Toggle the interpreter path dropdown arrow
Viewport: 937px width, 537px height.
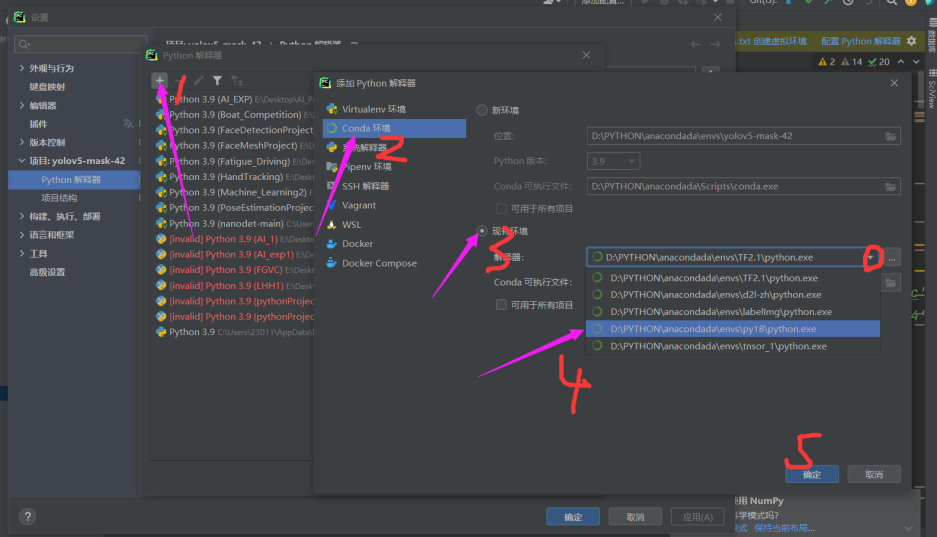871,257
